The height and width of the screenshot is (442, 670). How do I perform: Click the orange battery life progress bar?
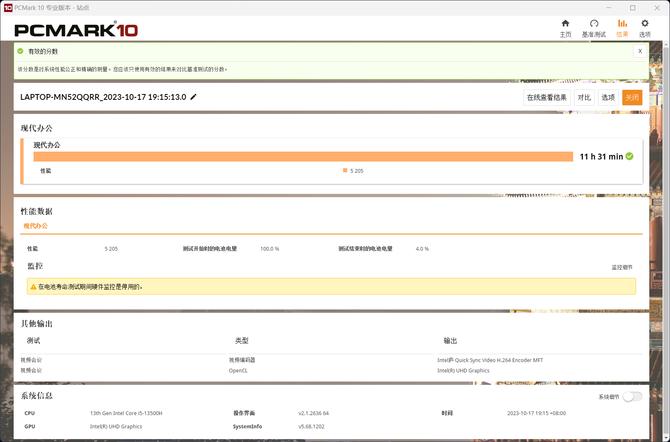click(303, 156)
